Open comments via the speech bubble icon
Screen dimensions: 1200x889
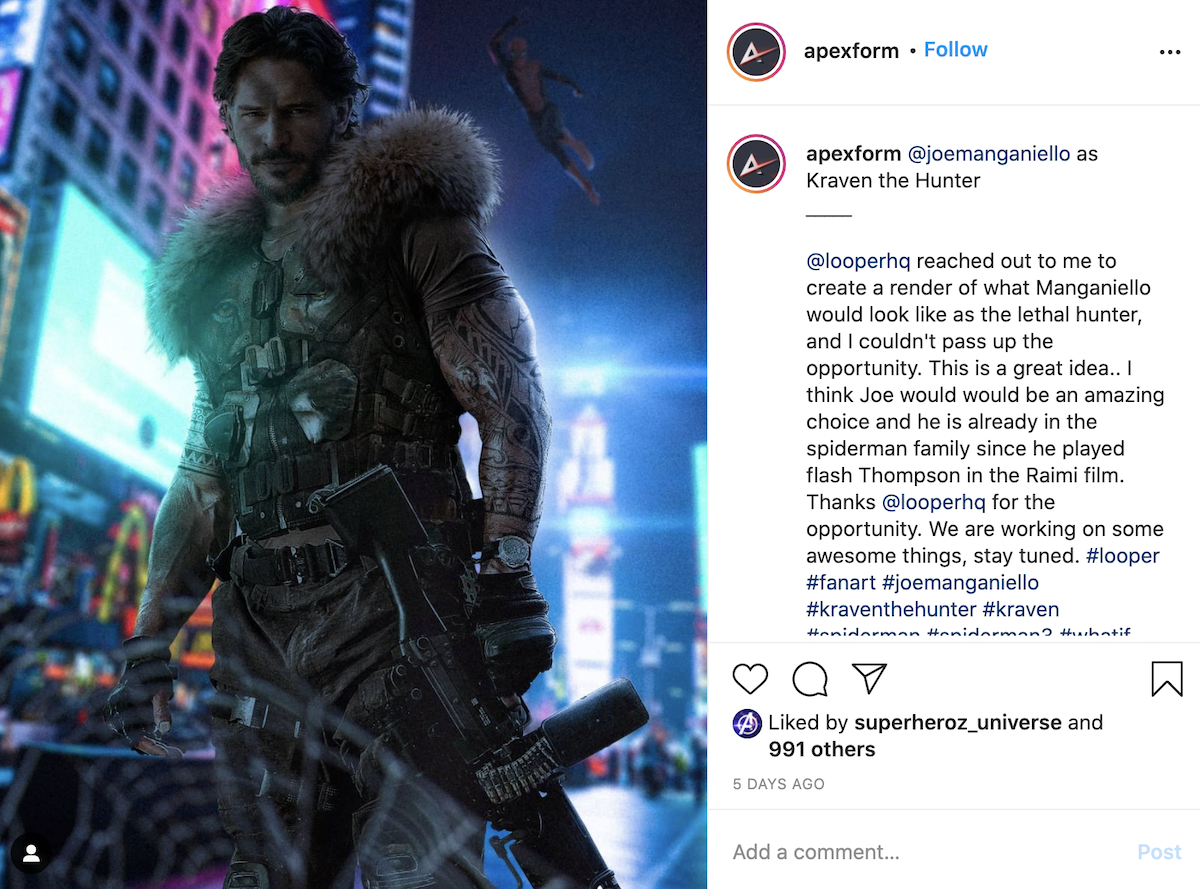click(x=810, y=679)
